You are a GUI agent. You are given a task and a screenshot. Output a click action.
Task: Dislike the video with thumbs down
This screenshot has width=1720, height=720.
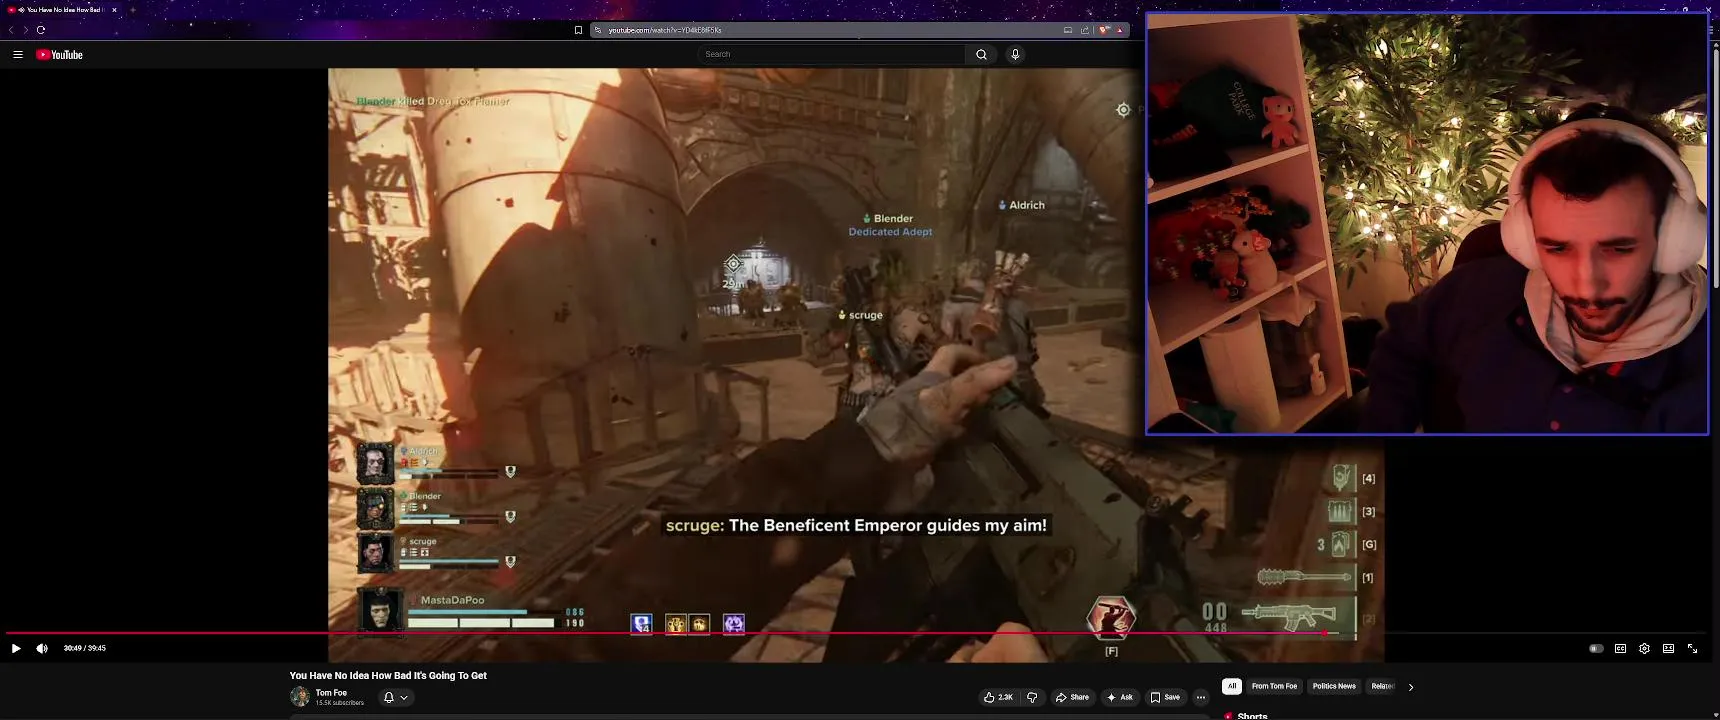pyautogui.click(x=1033, y=697)
